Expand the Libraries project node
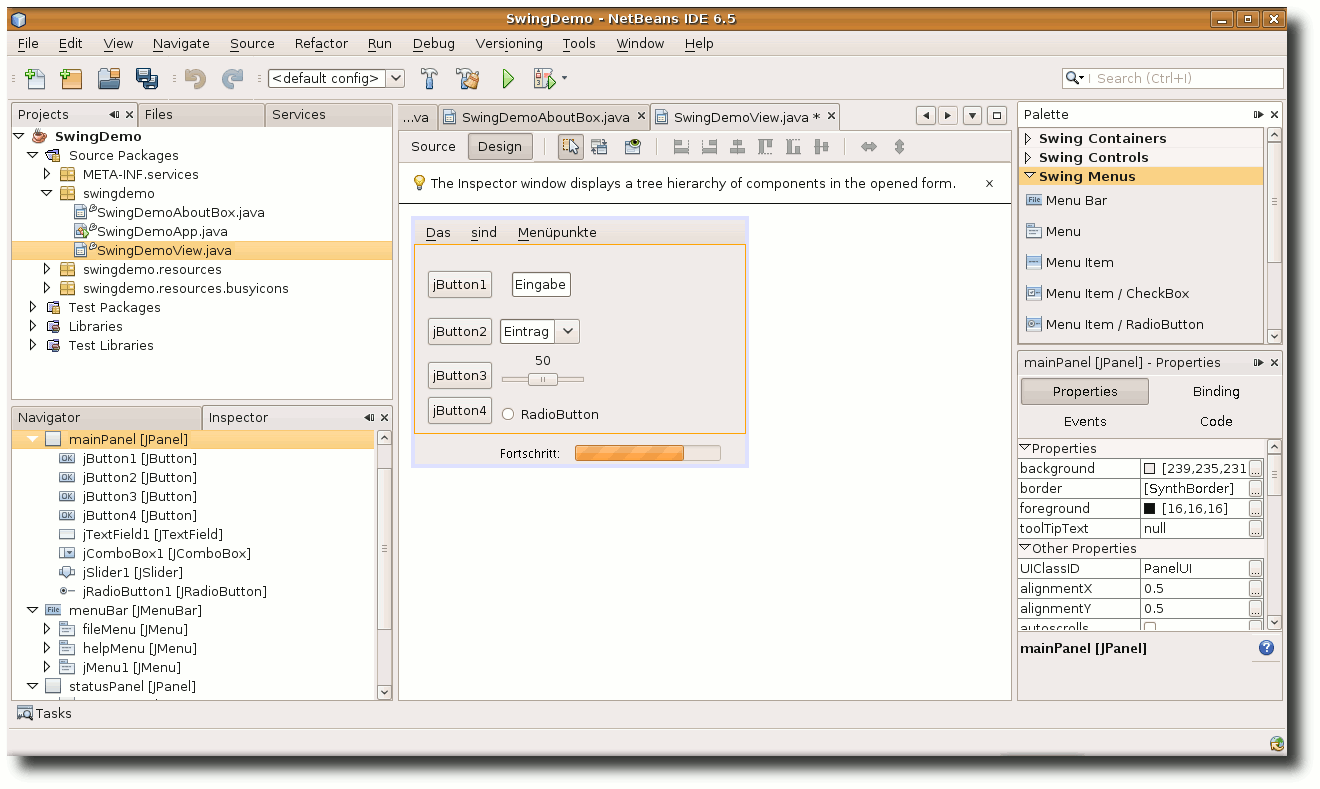 coord(33,326)
